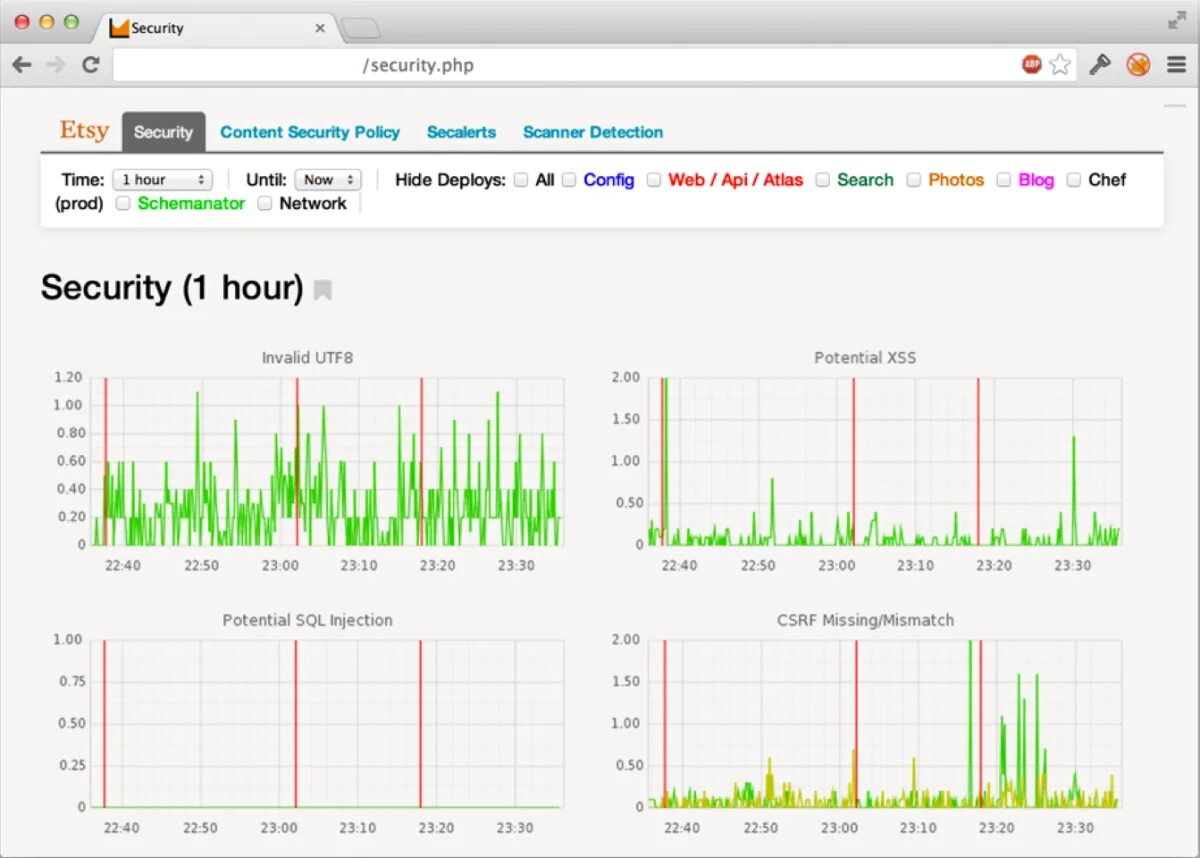Bookmark this page with the star icon
This screenshot has width=1200, height=858.
(x=1060, y=65)
